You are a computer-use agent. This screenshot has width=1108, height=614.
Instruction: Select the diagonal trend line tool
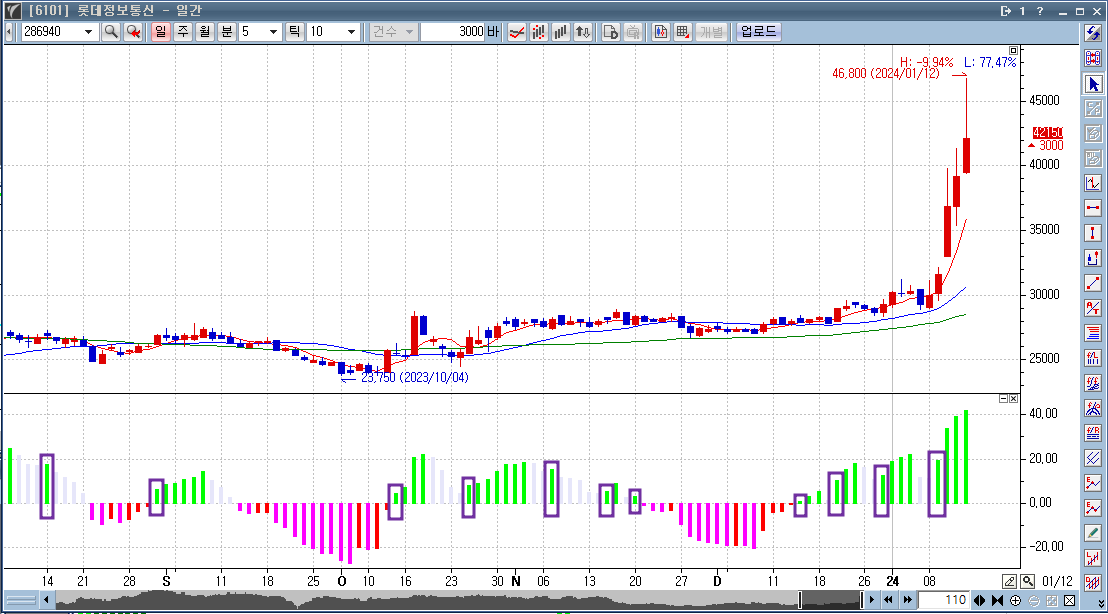point(1093,283)
